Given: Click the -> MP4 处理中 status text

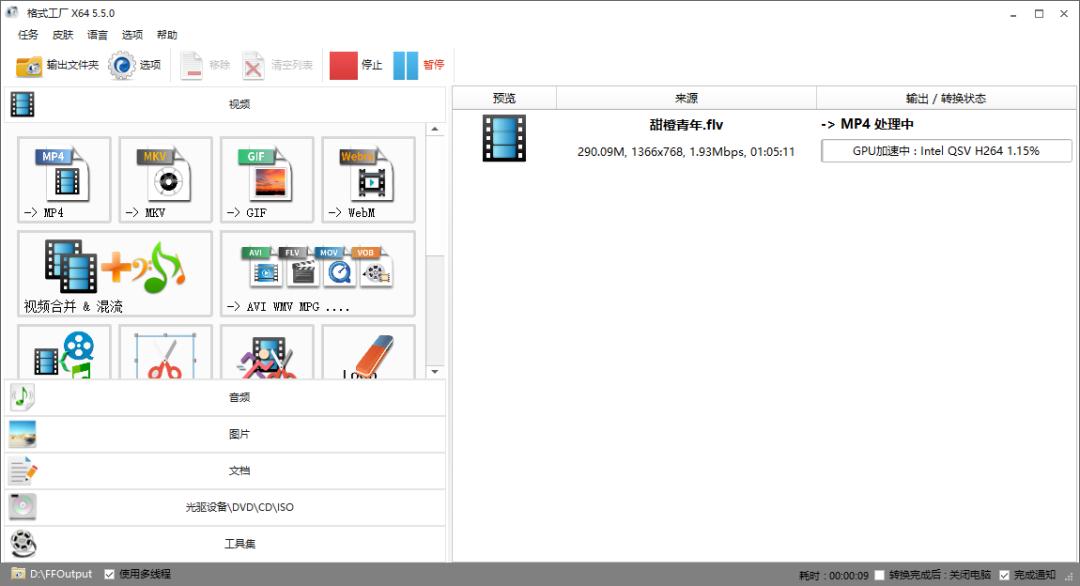Looking at the screenshot, I should pos(867,125).
